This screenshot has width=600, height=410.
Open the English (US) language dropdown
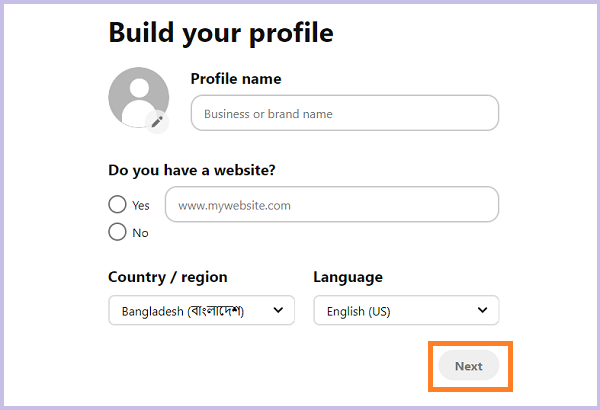pos(406,310)
